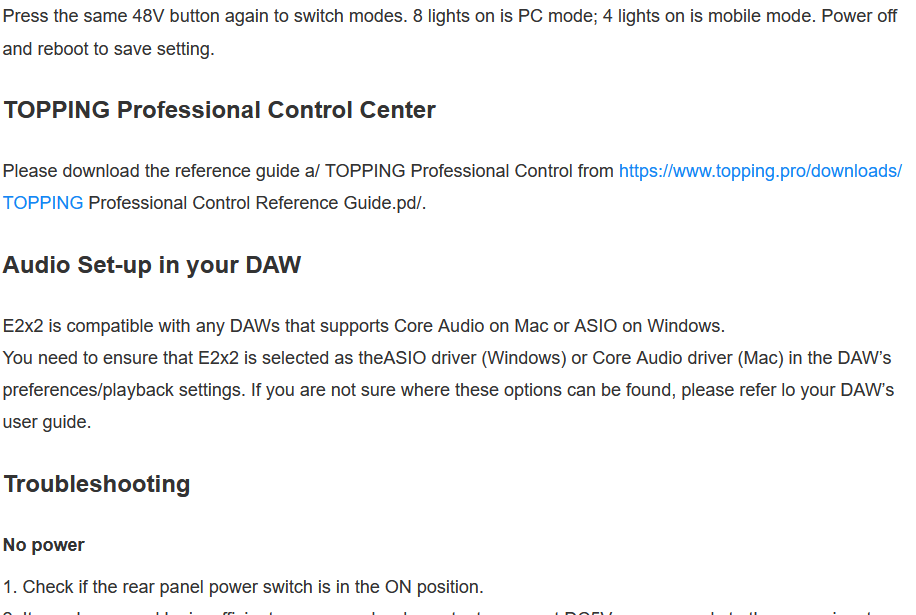916x615 pixels.
Task: Click the 'Troubleshooting' heading
Action: click(x=97, y=484)
